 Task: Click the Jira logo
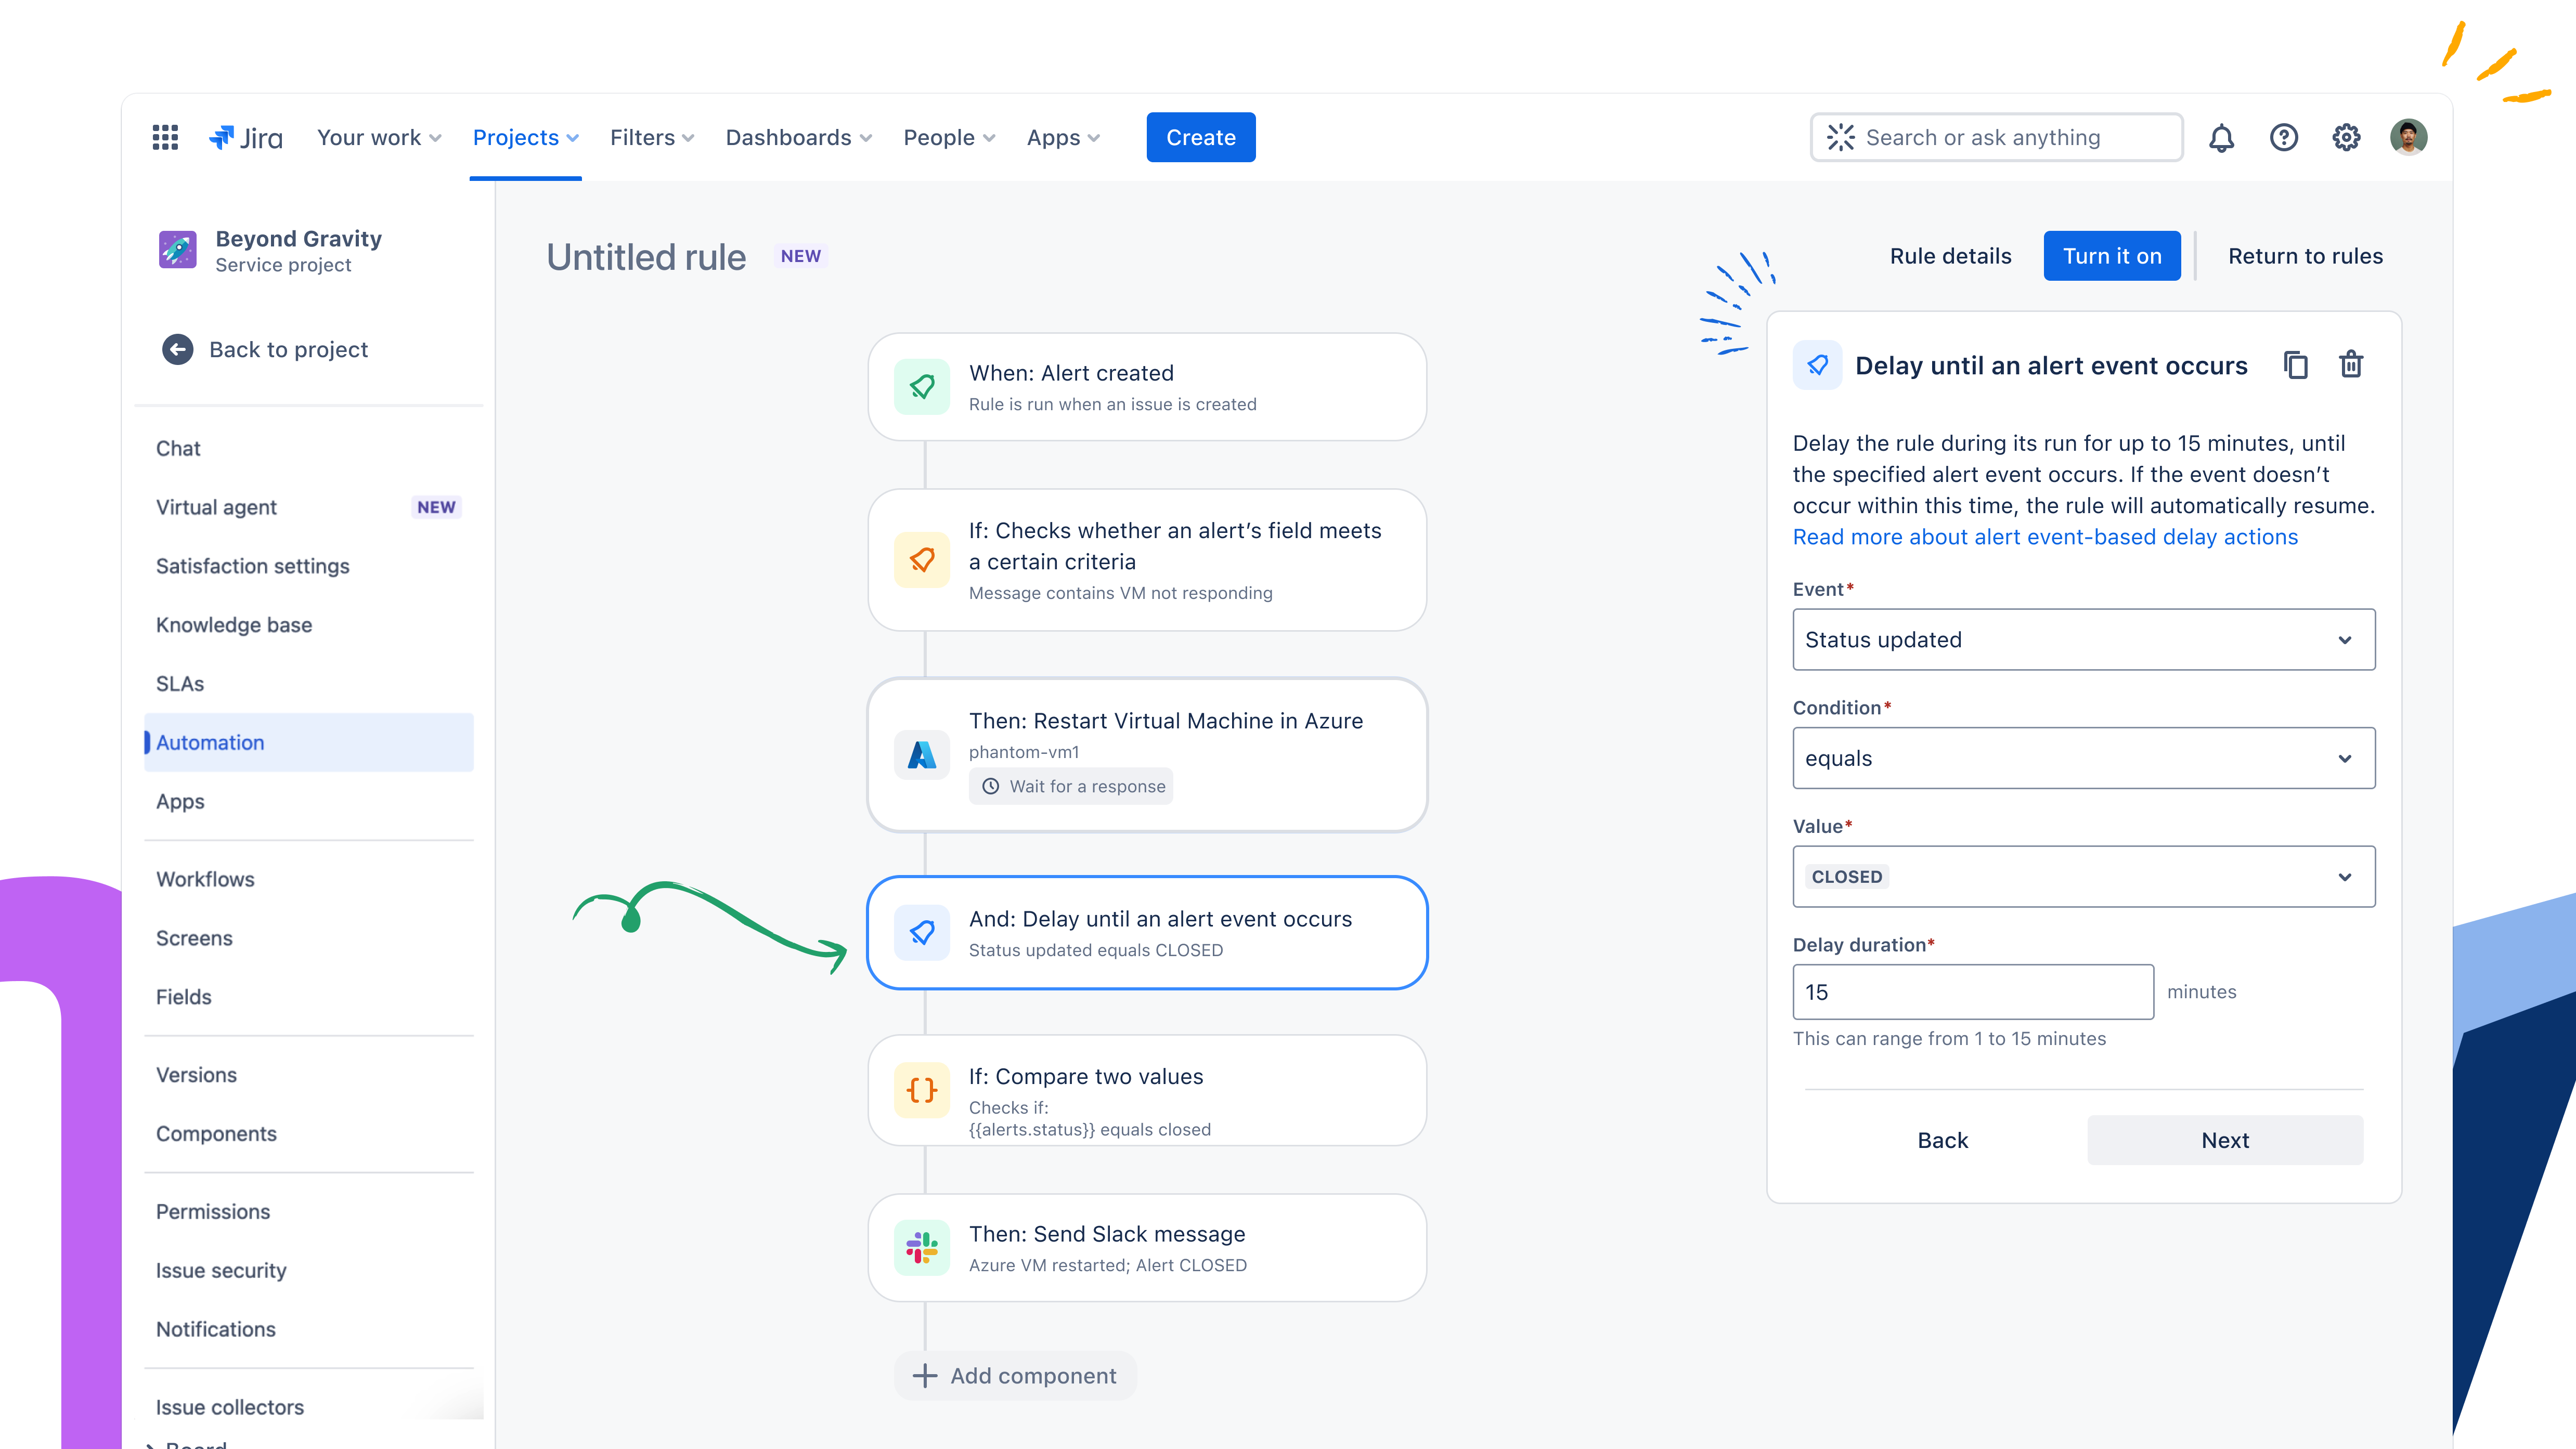coord(245,137)
